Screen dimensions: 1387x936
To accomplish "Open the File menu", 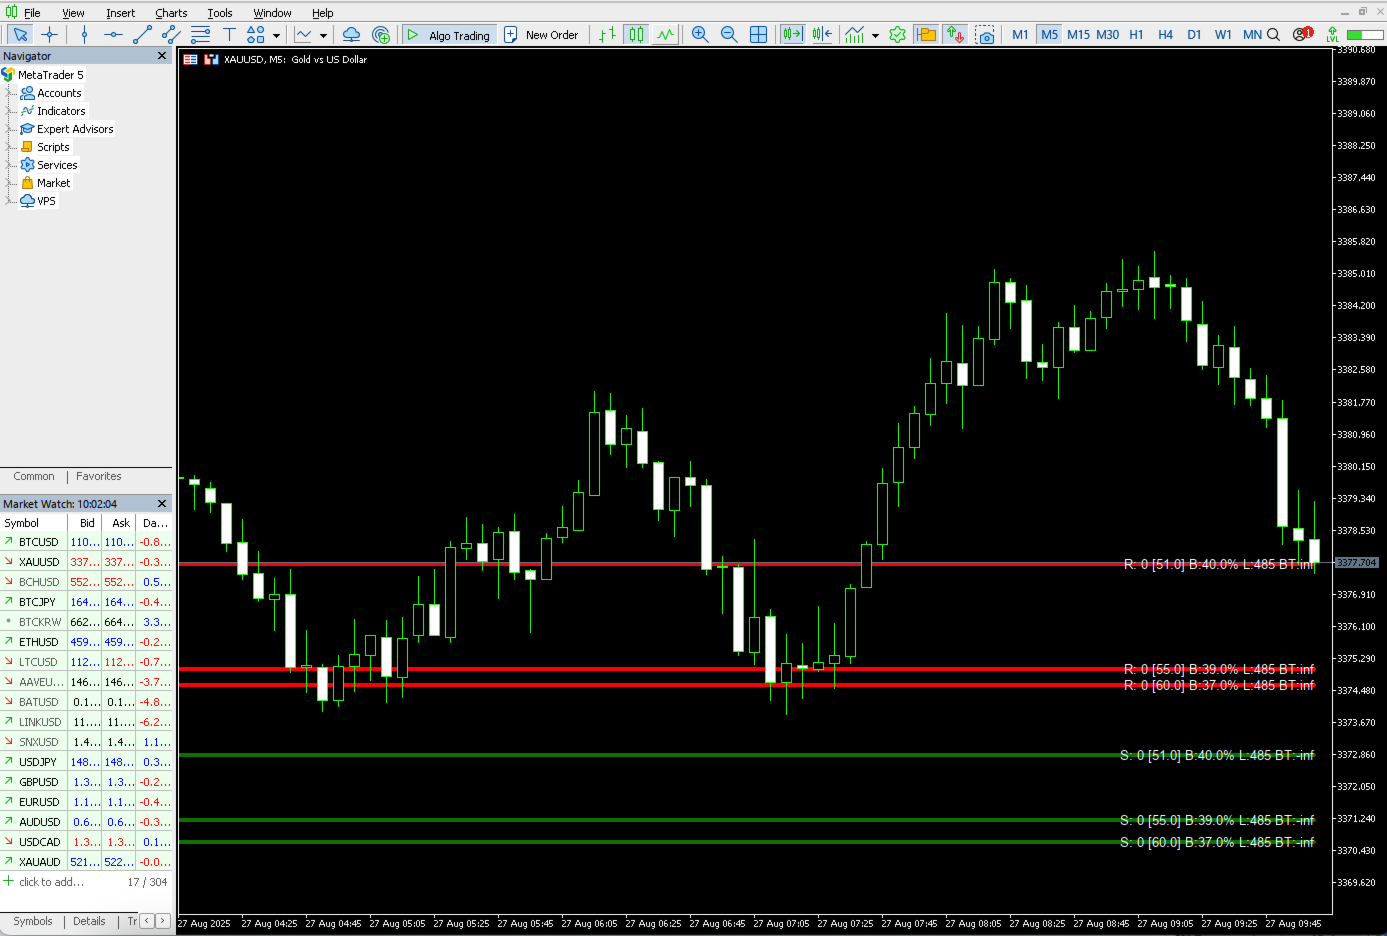I will coord(32,13).
